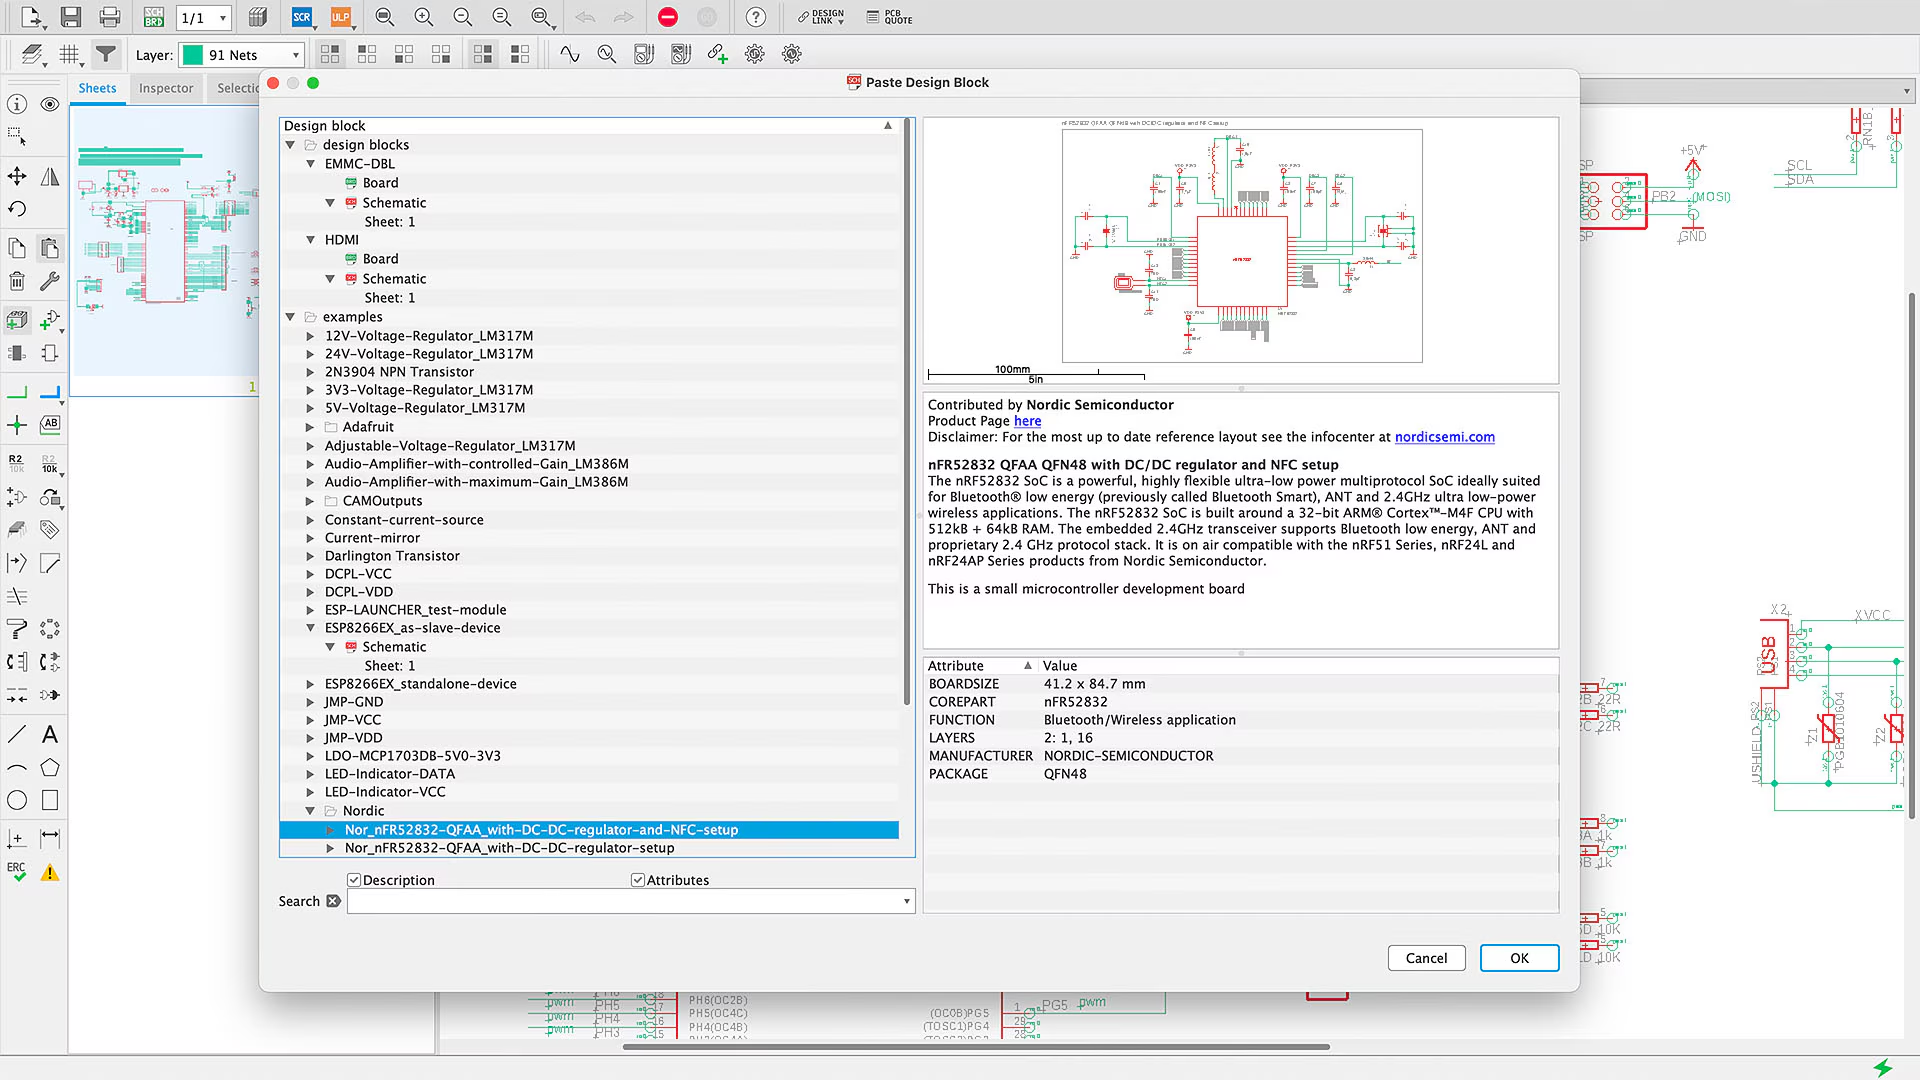Open the grid settings icon
Image resolution: width=1920 pixels, height=1080 pixels.
click(69, 54)
